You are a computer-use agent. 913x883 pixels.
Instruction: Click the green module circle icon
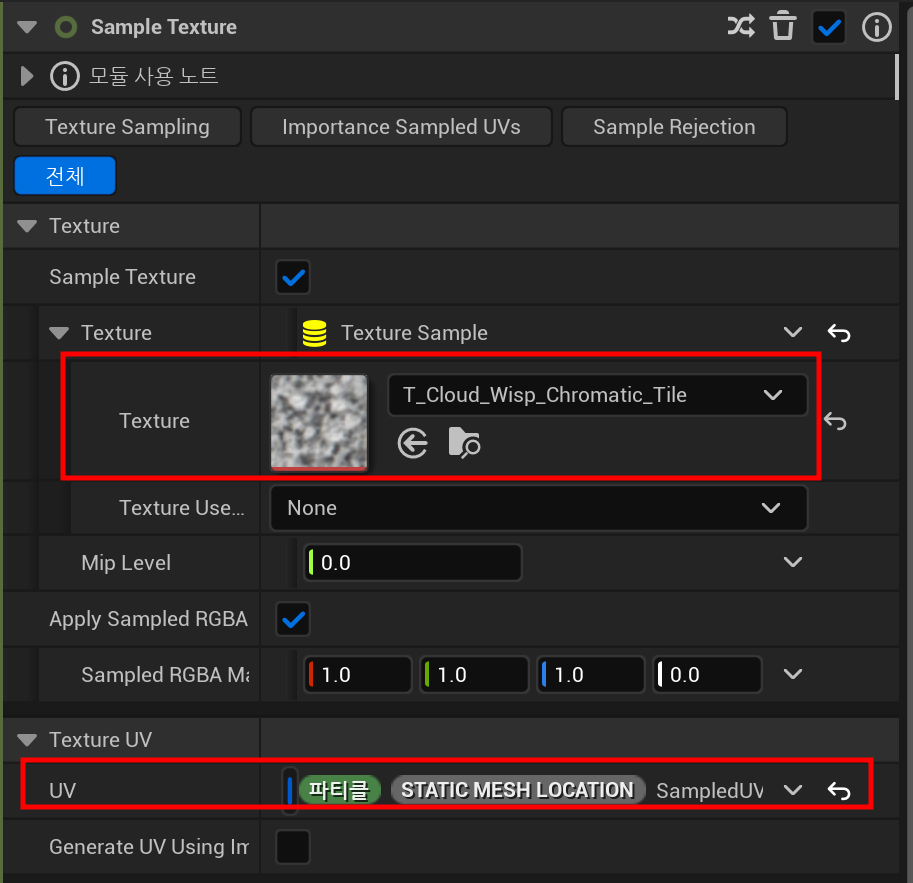(66, 27)
